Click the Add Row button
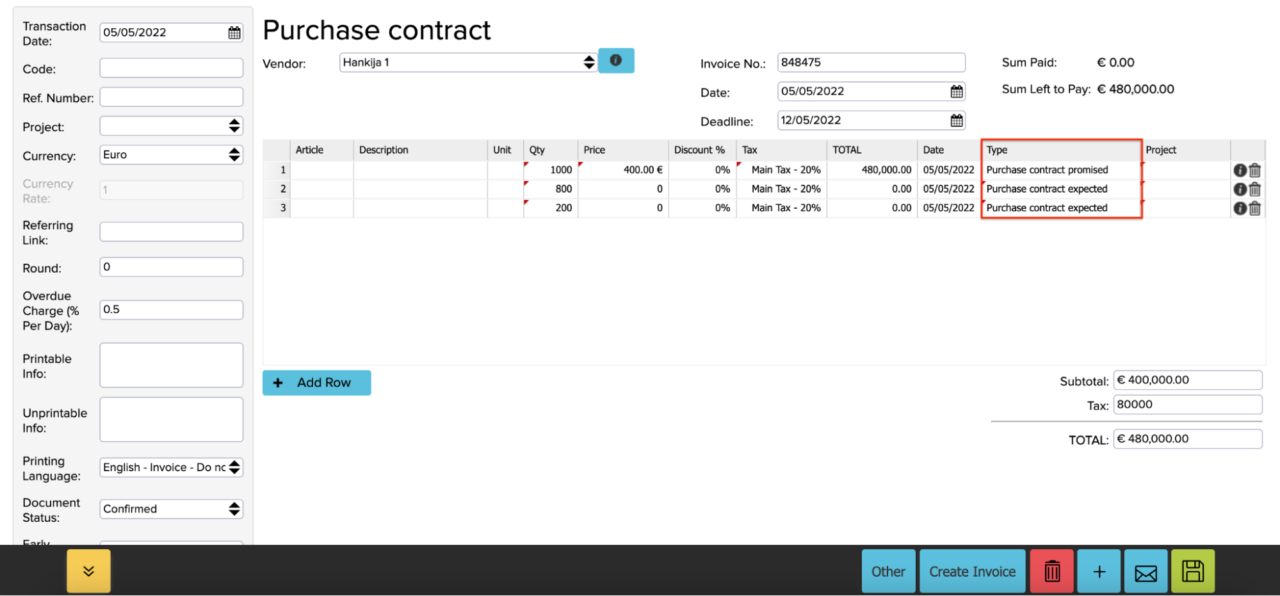Image resolution: width=1280 pixels, height=596 pixels. click(x=316, y=383)
